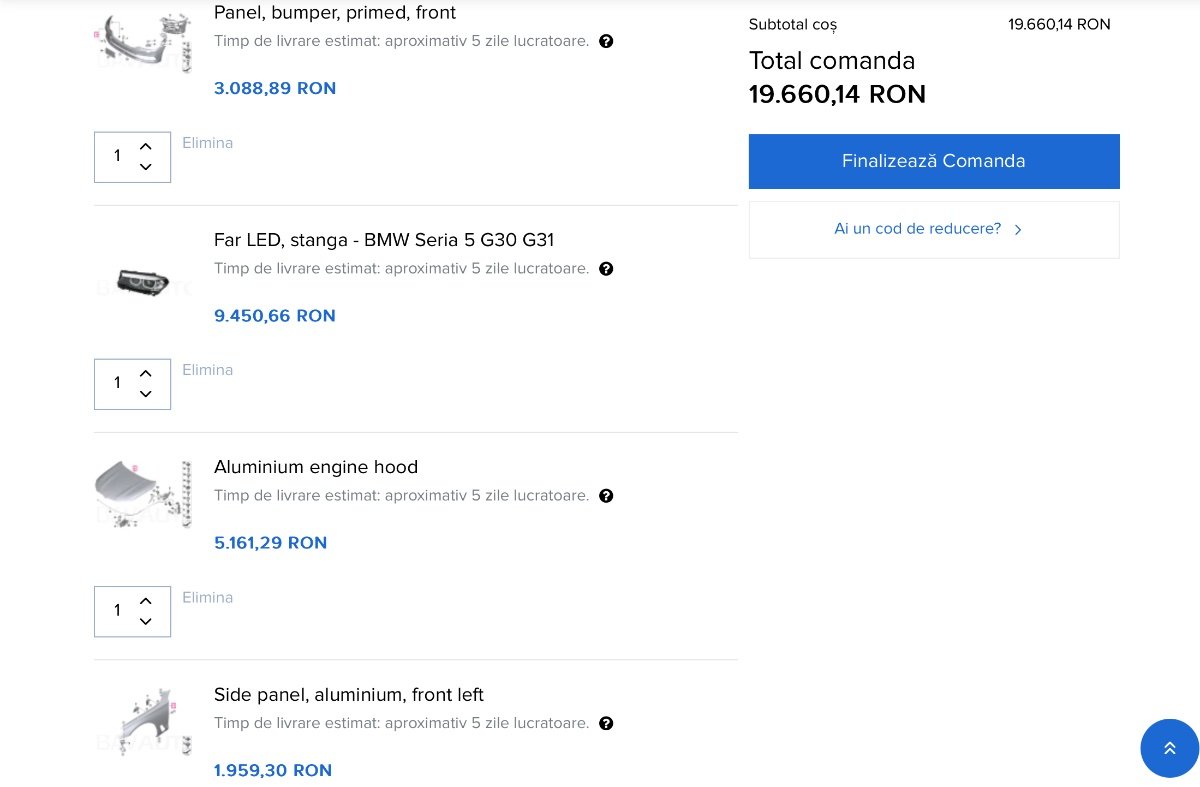
Task: Increase quantity of Aluminium engine hood
Action: point(146,601)
